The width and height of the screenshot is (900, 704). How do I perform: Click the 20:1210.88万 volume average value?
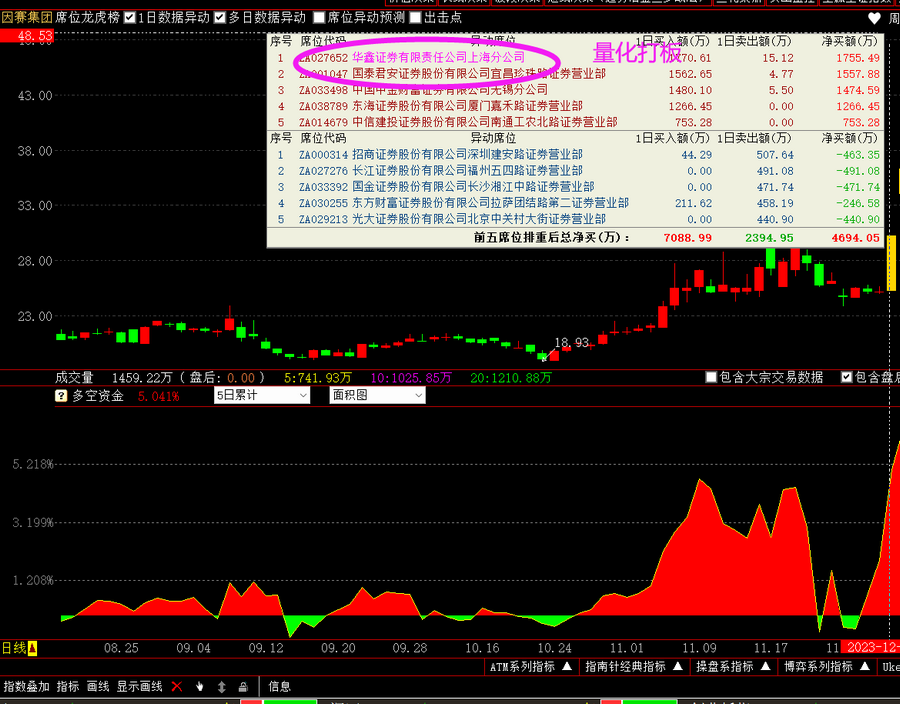point(511,378)
